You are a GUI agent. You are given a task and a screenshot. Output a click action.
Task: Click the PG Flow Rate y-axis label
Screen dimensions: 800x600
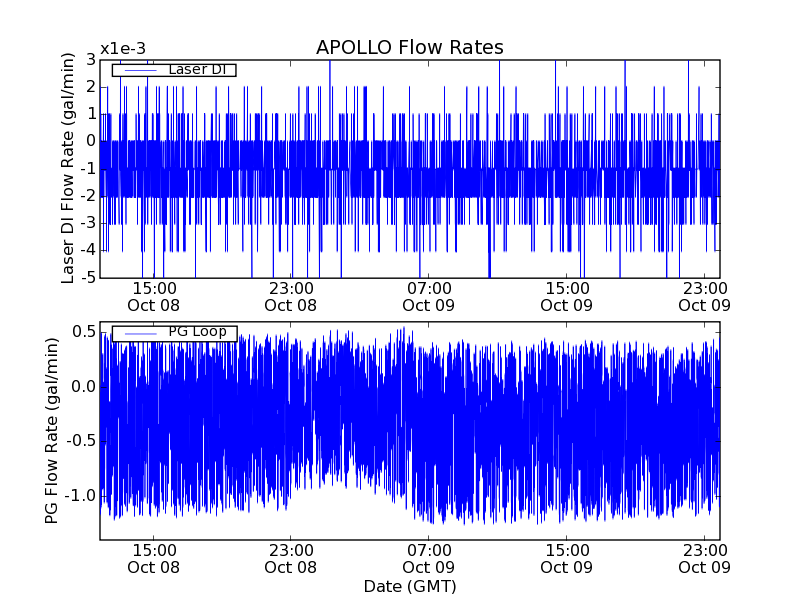pos(51,431)
